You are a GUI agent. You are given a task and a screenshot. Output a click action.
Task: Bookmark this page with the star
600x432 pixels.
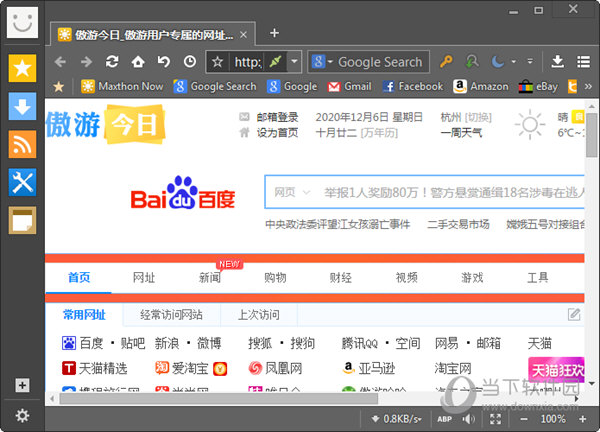[217, 62]
